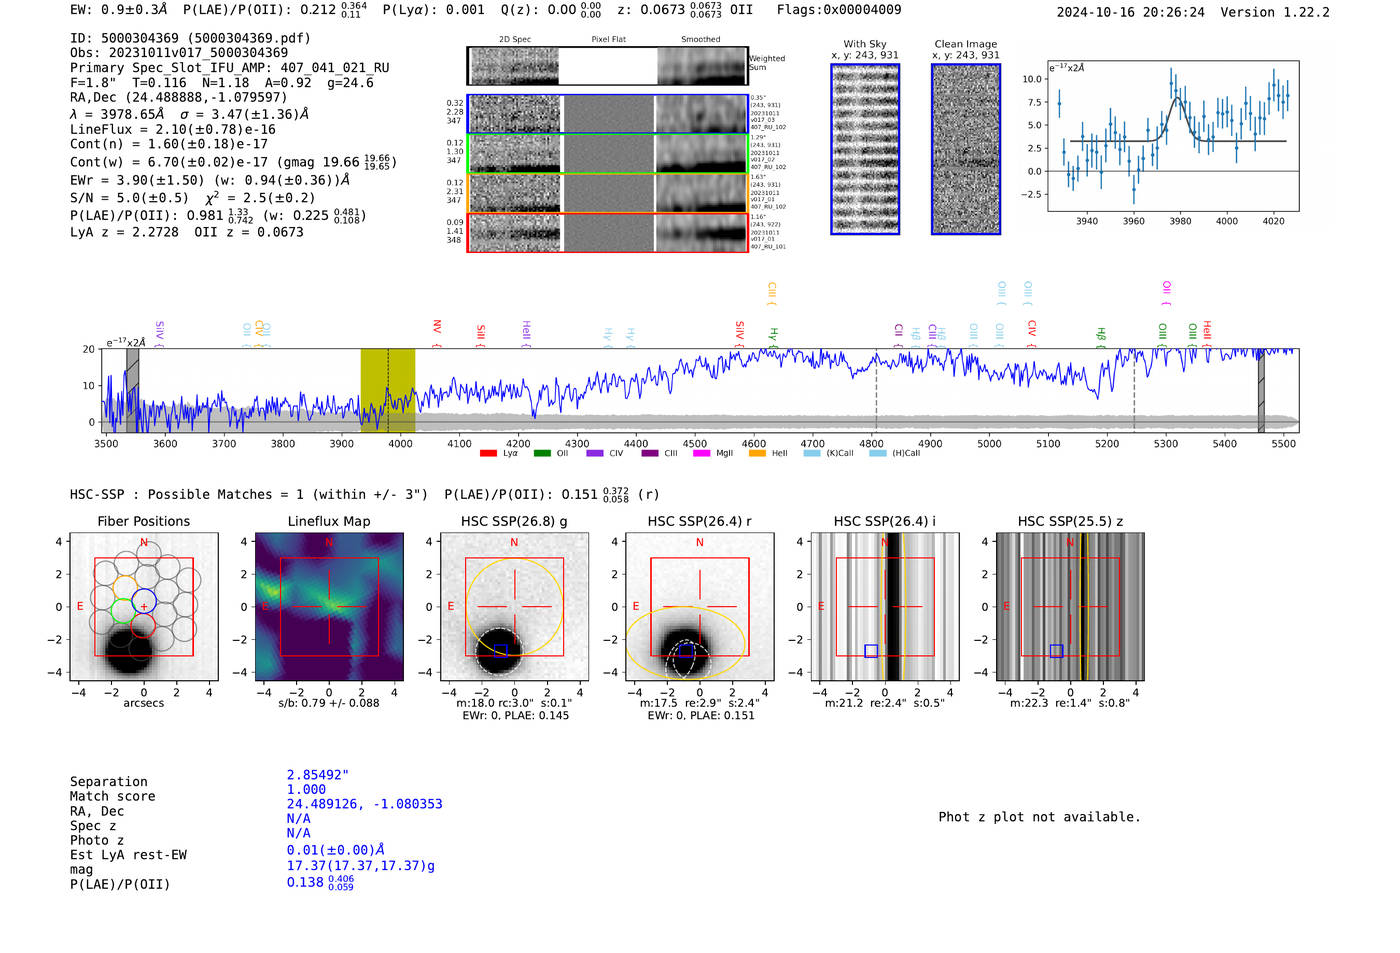Select the red-bordered 2D spectrum row
Screen dimensions: 1400x953
click(608, 232)
